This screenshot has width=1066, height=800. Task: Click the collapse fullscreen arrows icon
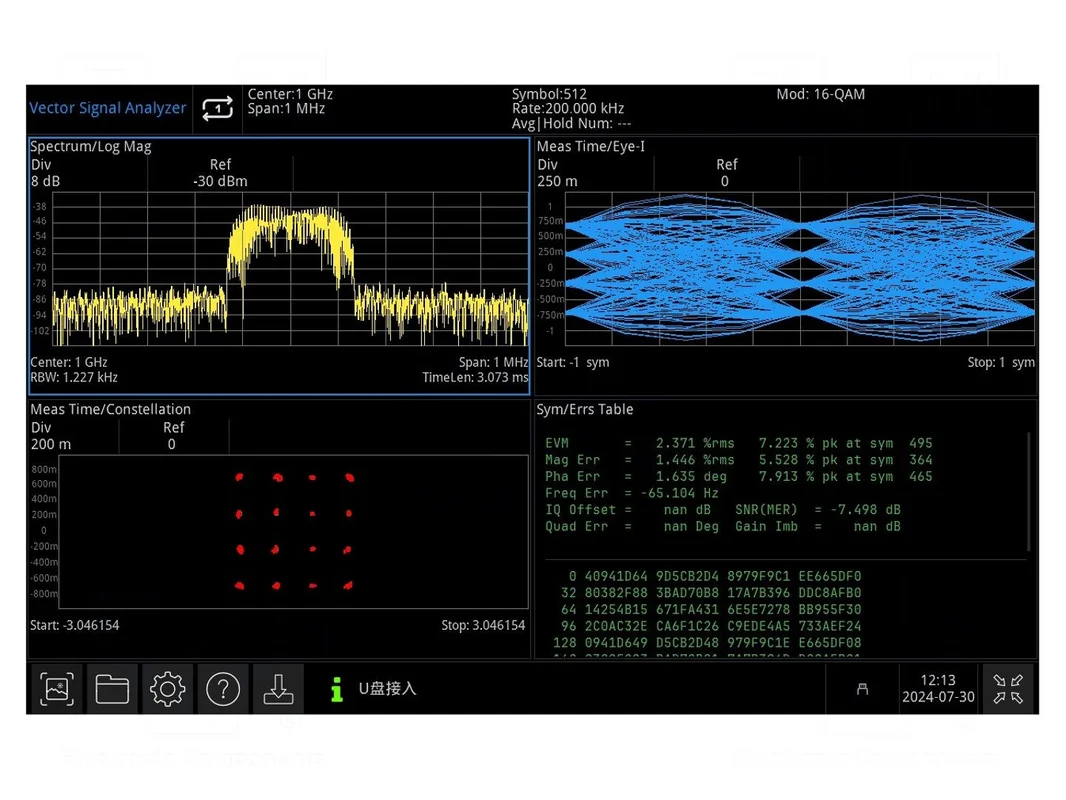(1008, 689)
